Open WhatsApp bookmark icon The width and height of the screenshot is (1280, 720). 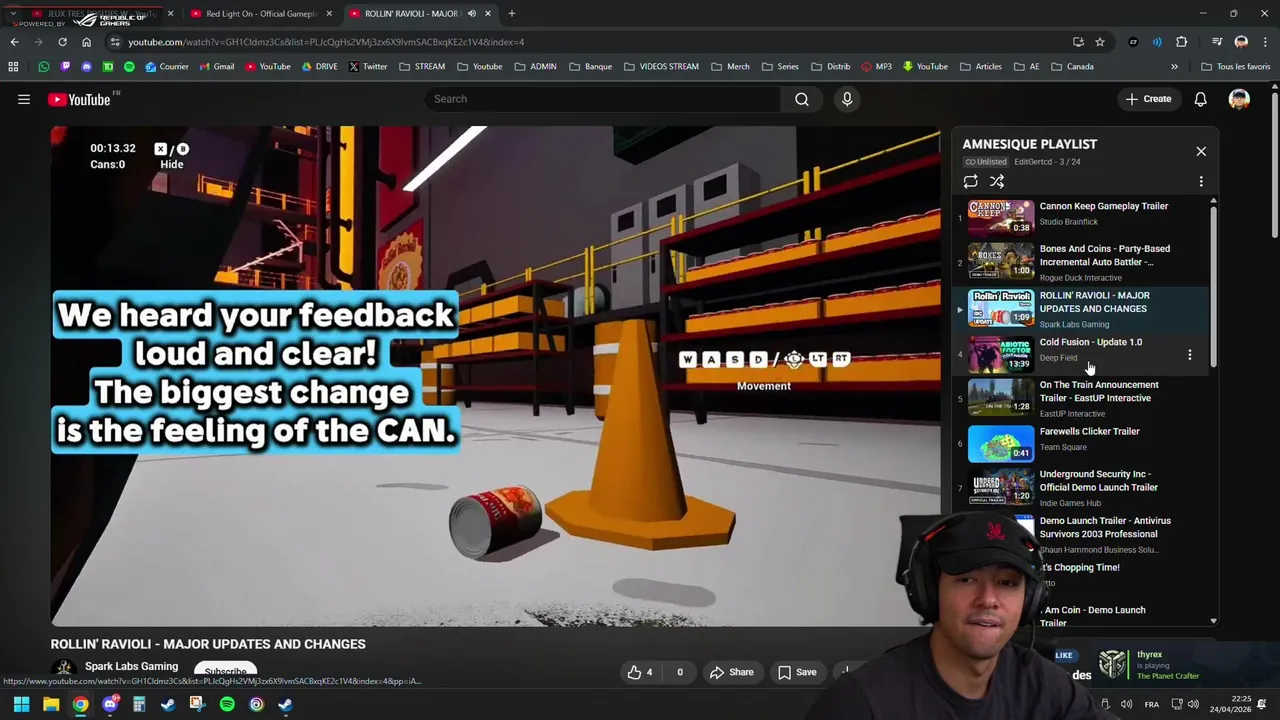click(x=43, y=67)
